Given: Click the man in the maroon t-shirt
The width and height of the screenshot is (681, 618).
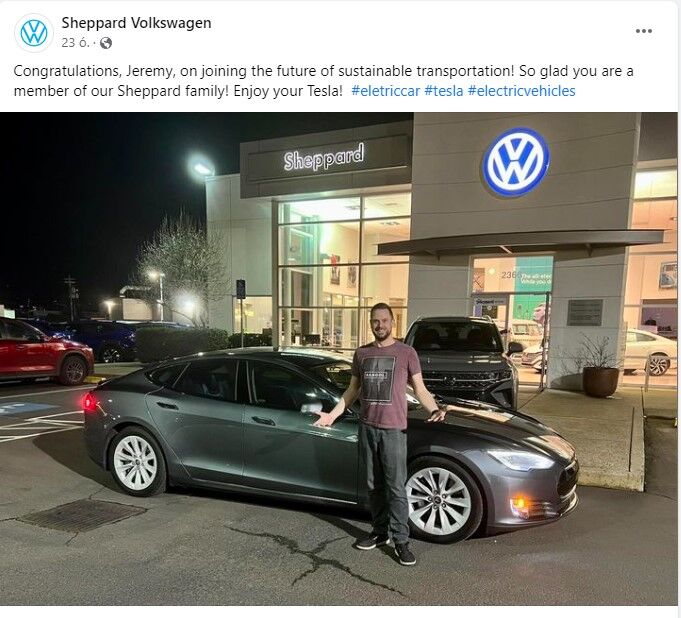Looking at the screenshot, I should [383, 431].
